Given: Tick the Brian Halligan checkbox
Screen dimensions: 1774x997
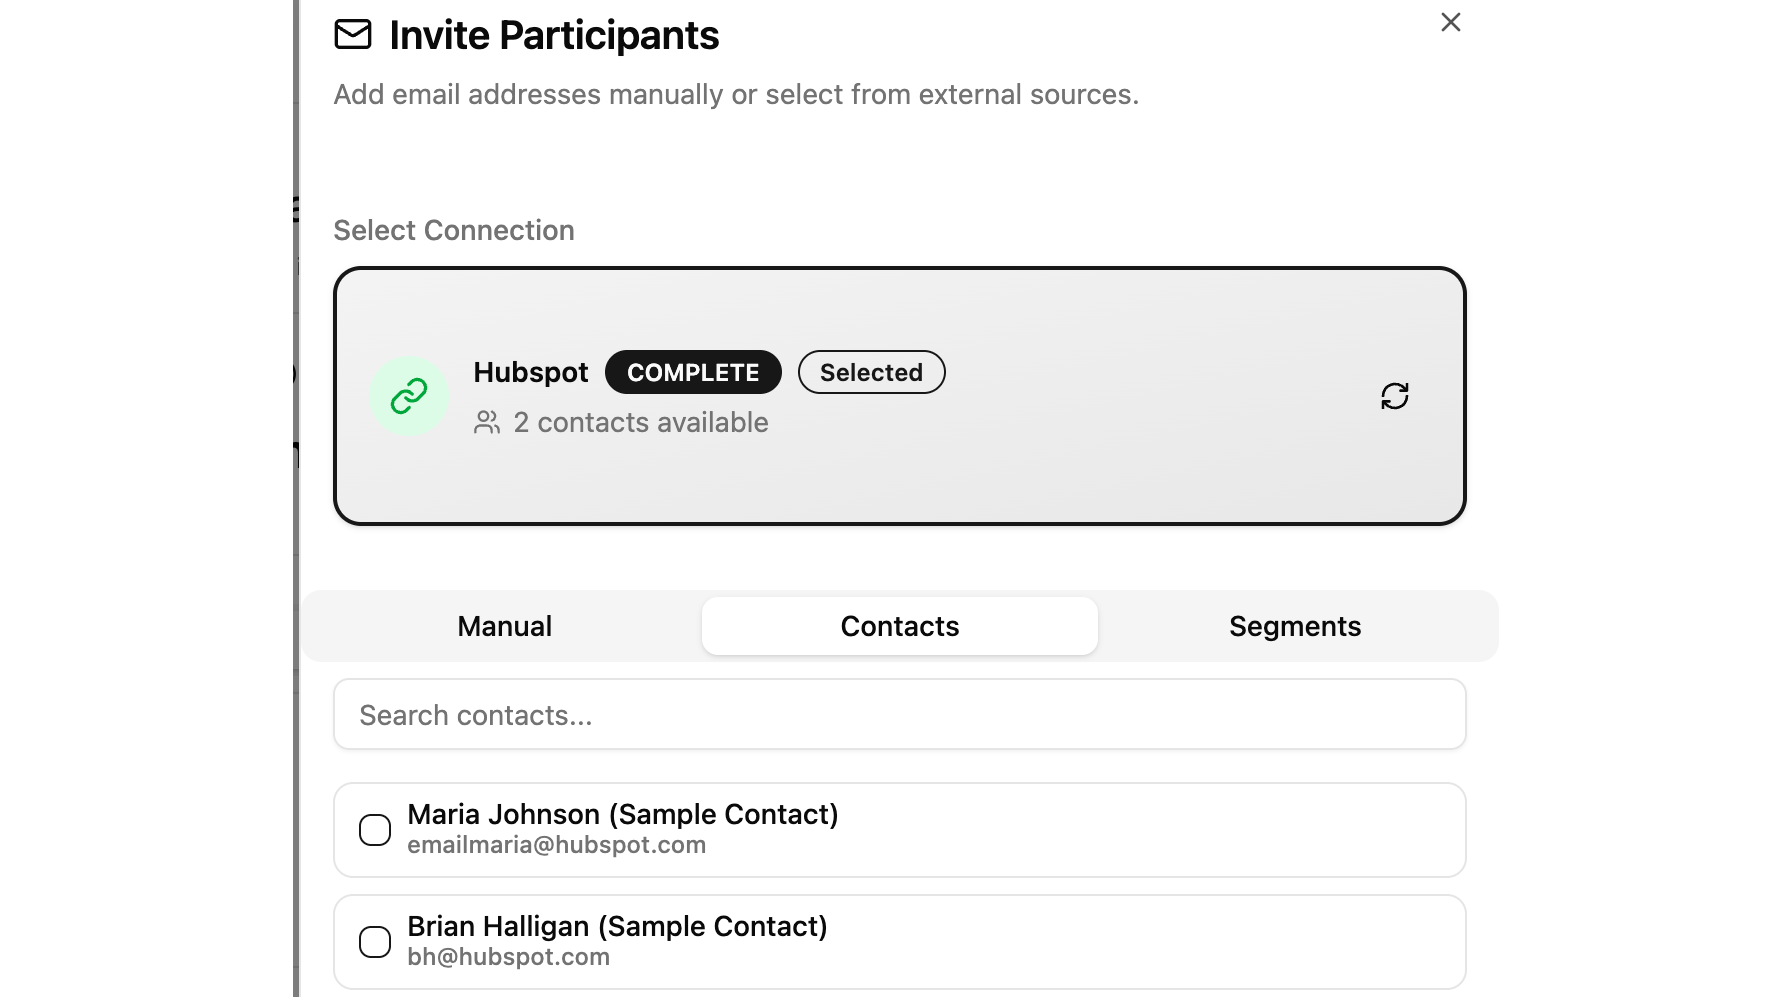Looking at the screenshot, I should (x=375, y=942).
